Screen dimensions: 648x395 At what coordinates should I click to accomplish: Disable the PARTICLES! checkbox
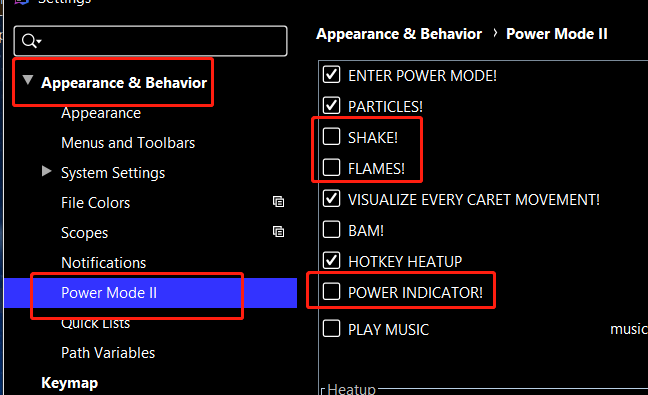click(331, 105)
